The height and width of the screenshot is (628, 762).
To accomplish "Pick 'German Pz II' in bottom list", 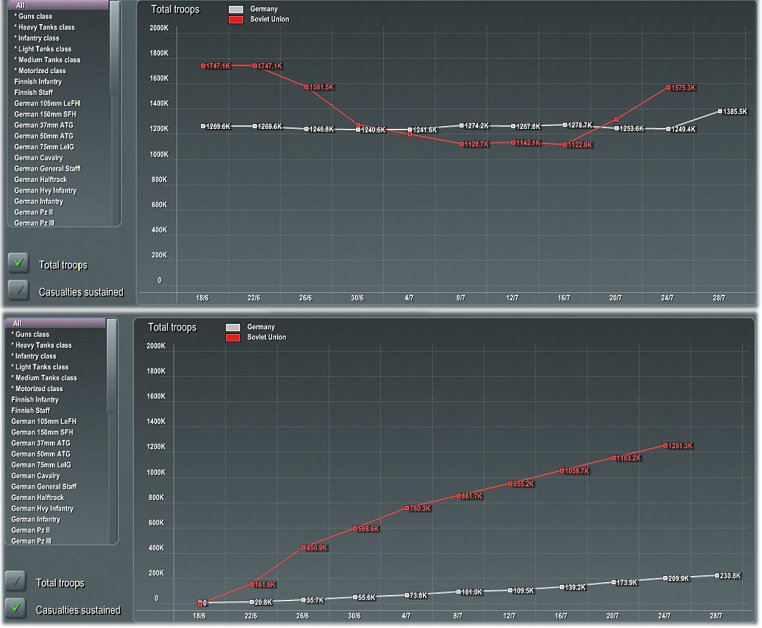I will click(x=31, y=530).
